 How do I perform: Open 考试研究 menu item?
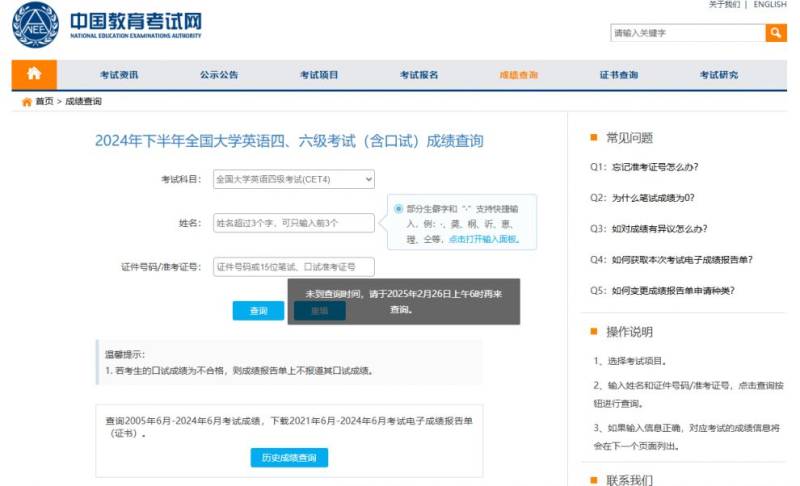(718, 75)
